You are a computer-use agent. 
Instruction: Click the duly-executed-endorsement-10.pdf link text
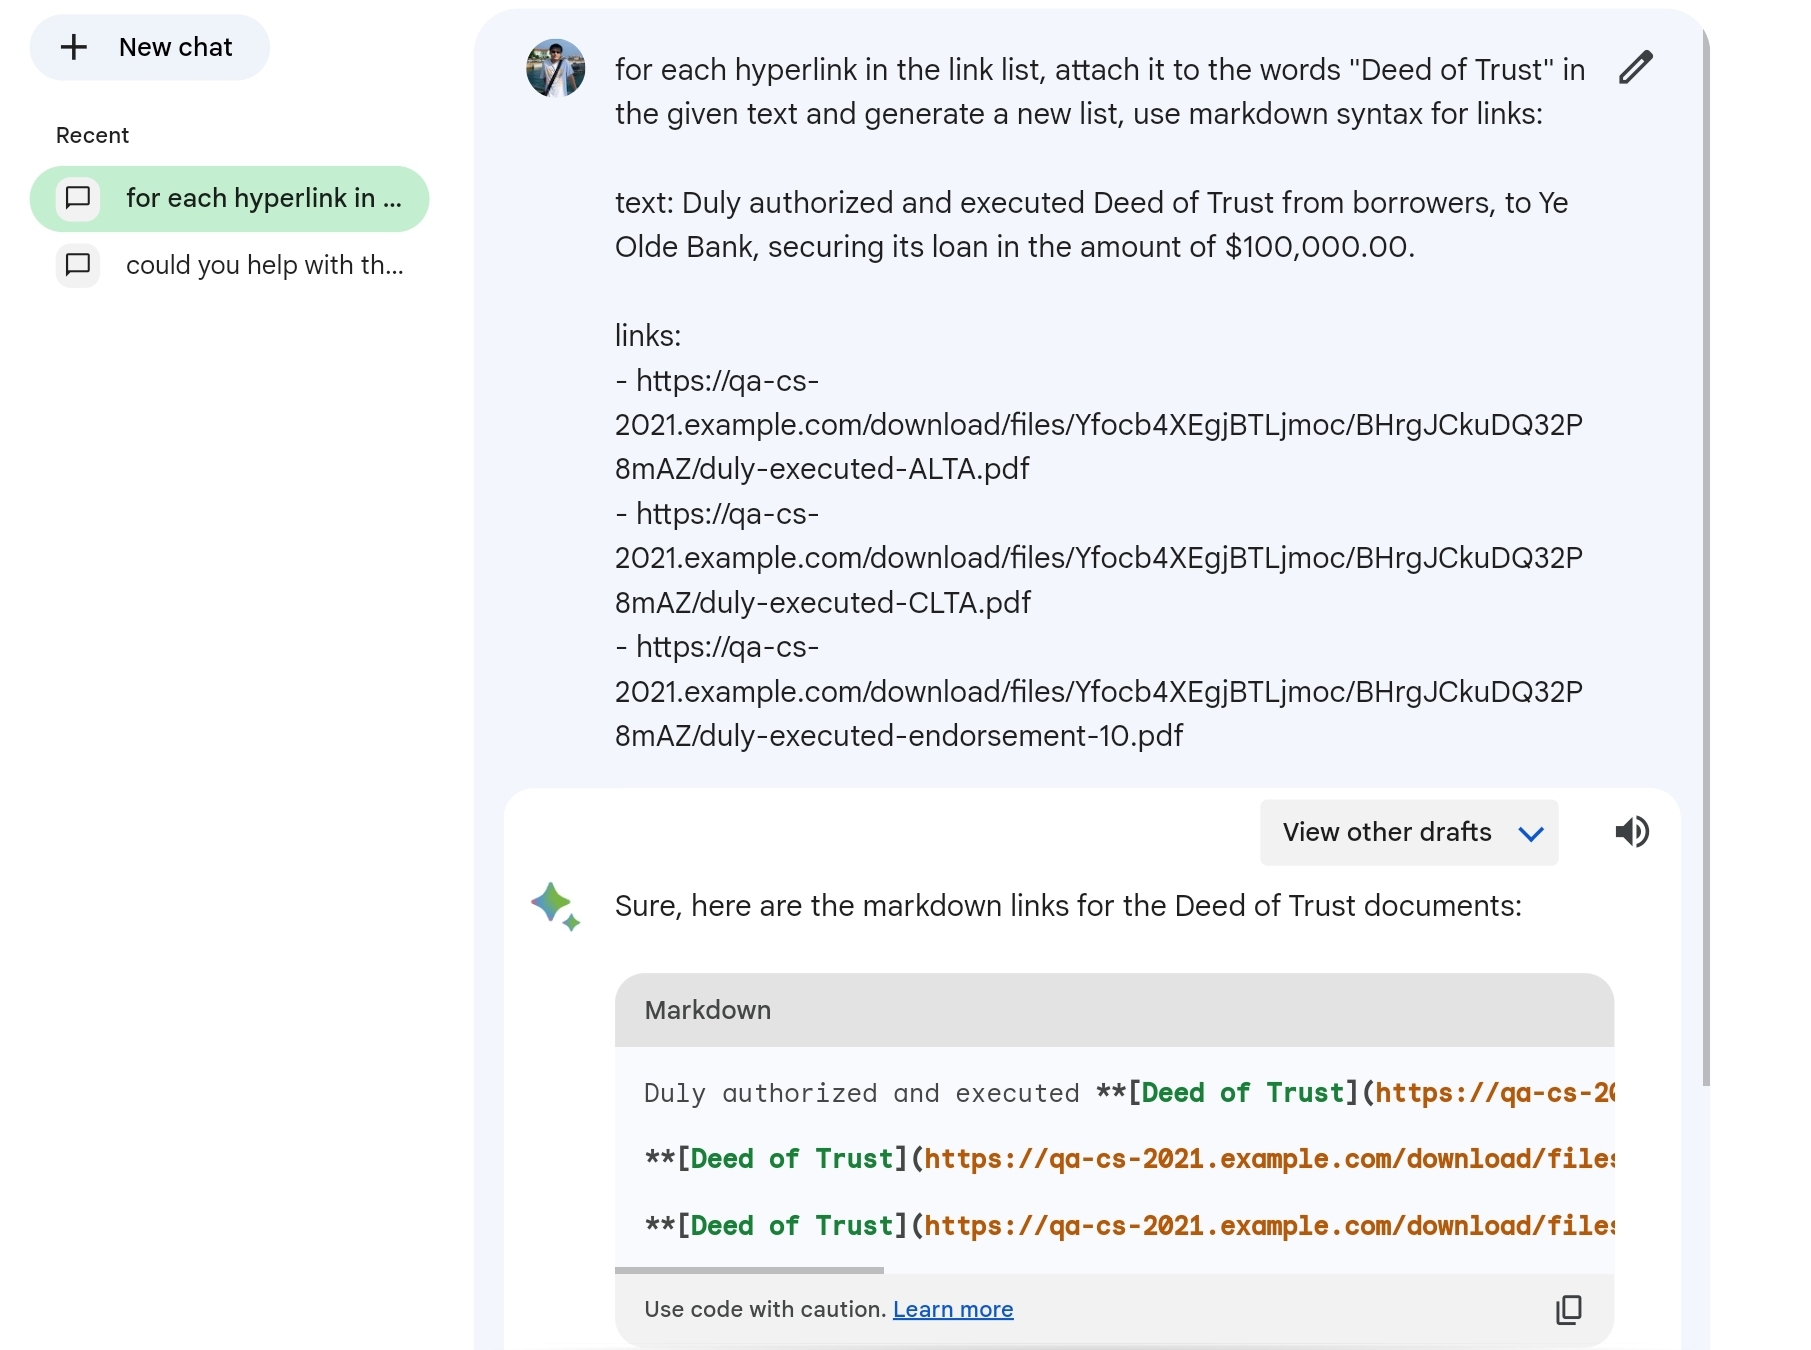1098,692
